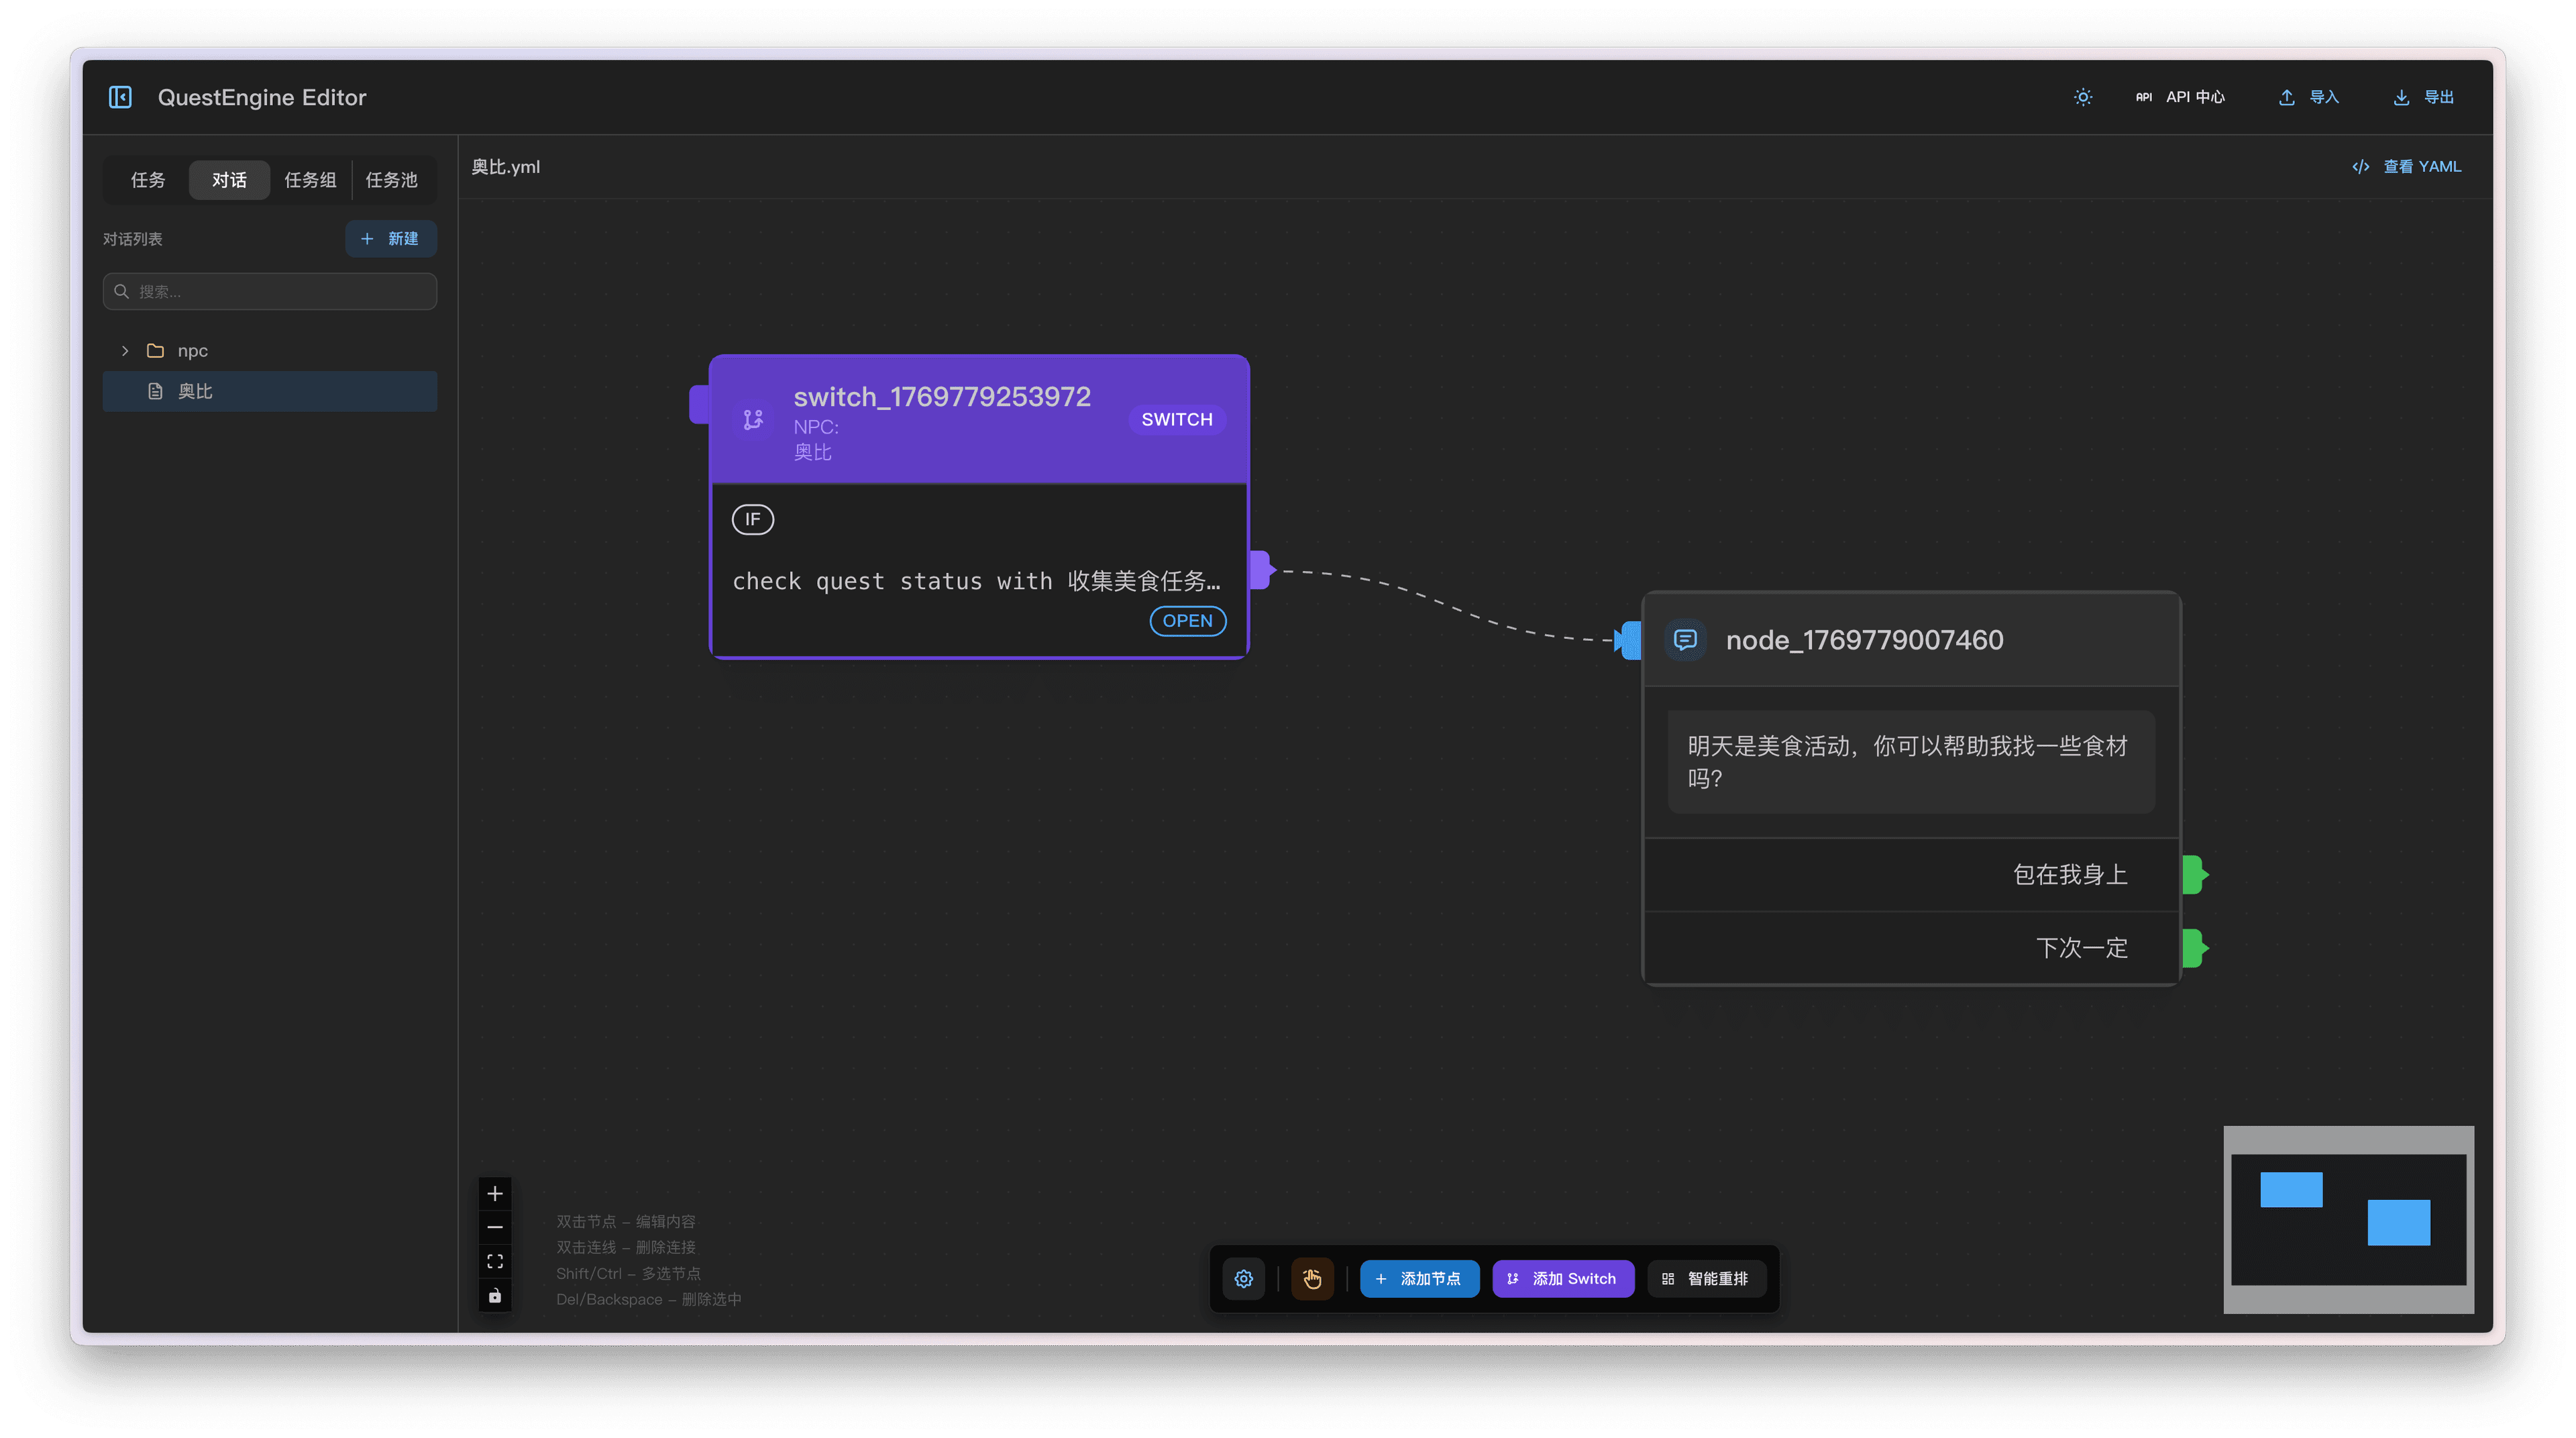Fit view with the fullscreen icon
Image resolution: width=2576 pixels, height=1438 pixels.
[495, 1261]
